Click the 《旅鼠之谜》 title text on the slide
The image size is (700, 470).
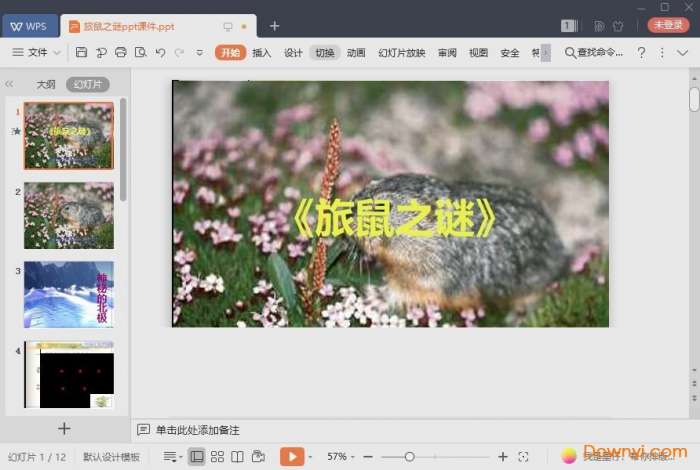[x=395, y=218]
